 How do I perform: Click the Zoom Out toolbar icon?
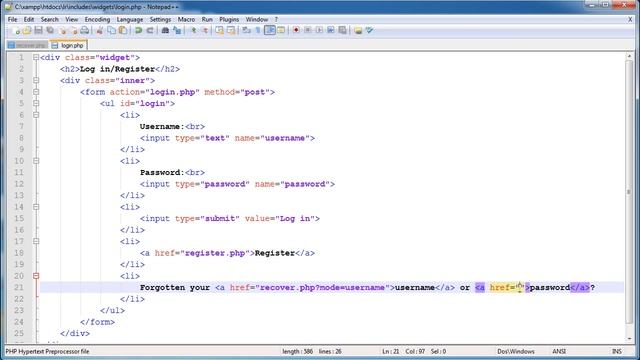pos(205,31)
